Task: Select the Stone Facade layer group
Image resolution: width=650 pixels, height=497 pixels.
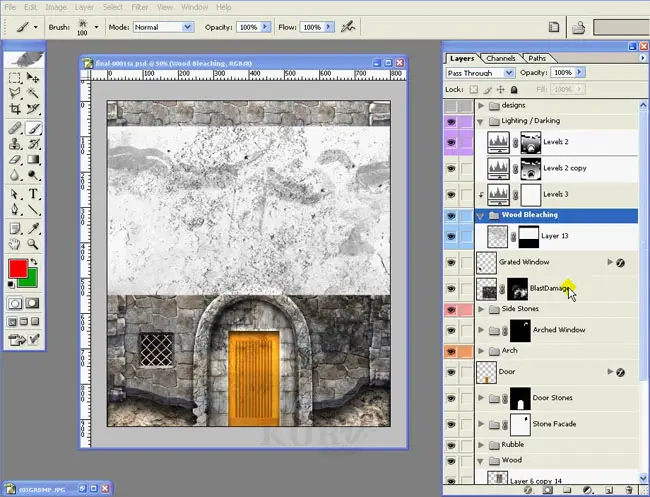Action: pyautogui.click(x=557, y=424)
